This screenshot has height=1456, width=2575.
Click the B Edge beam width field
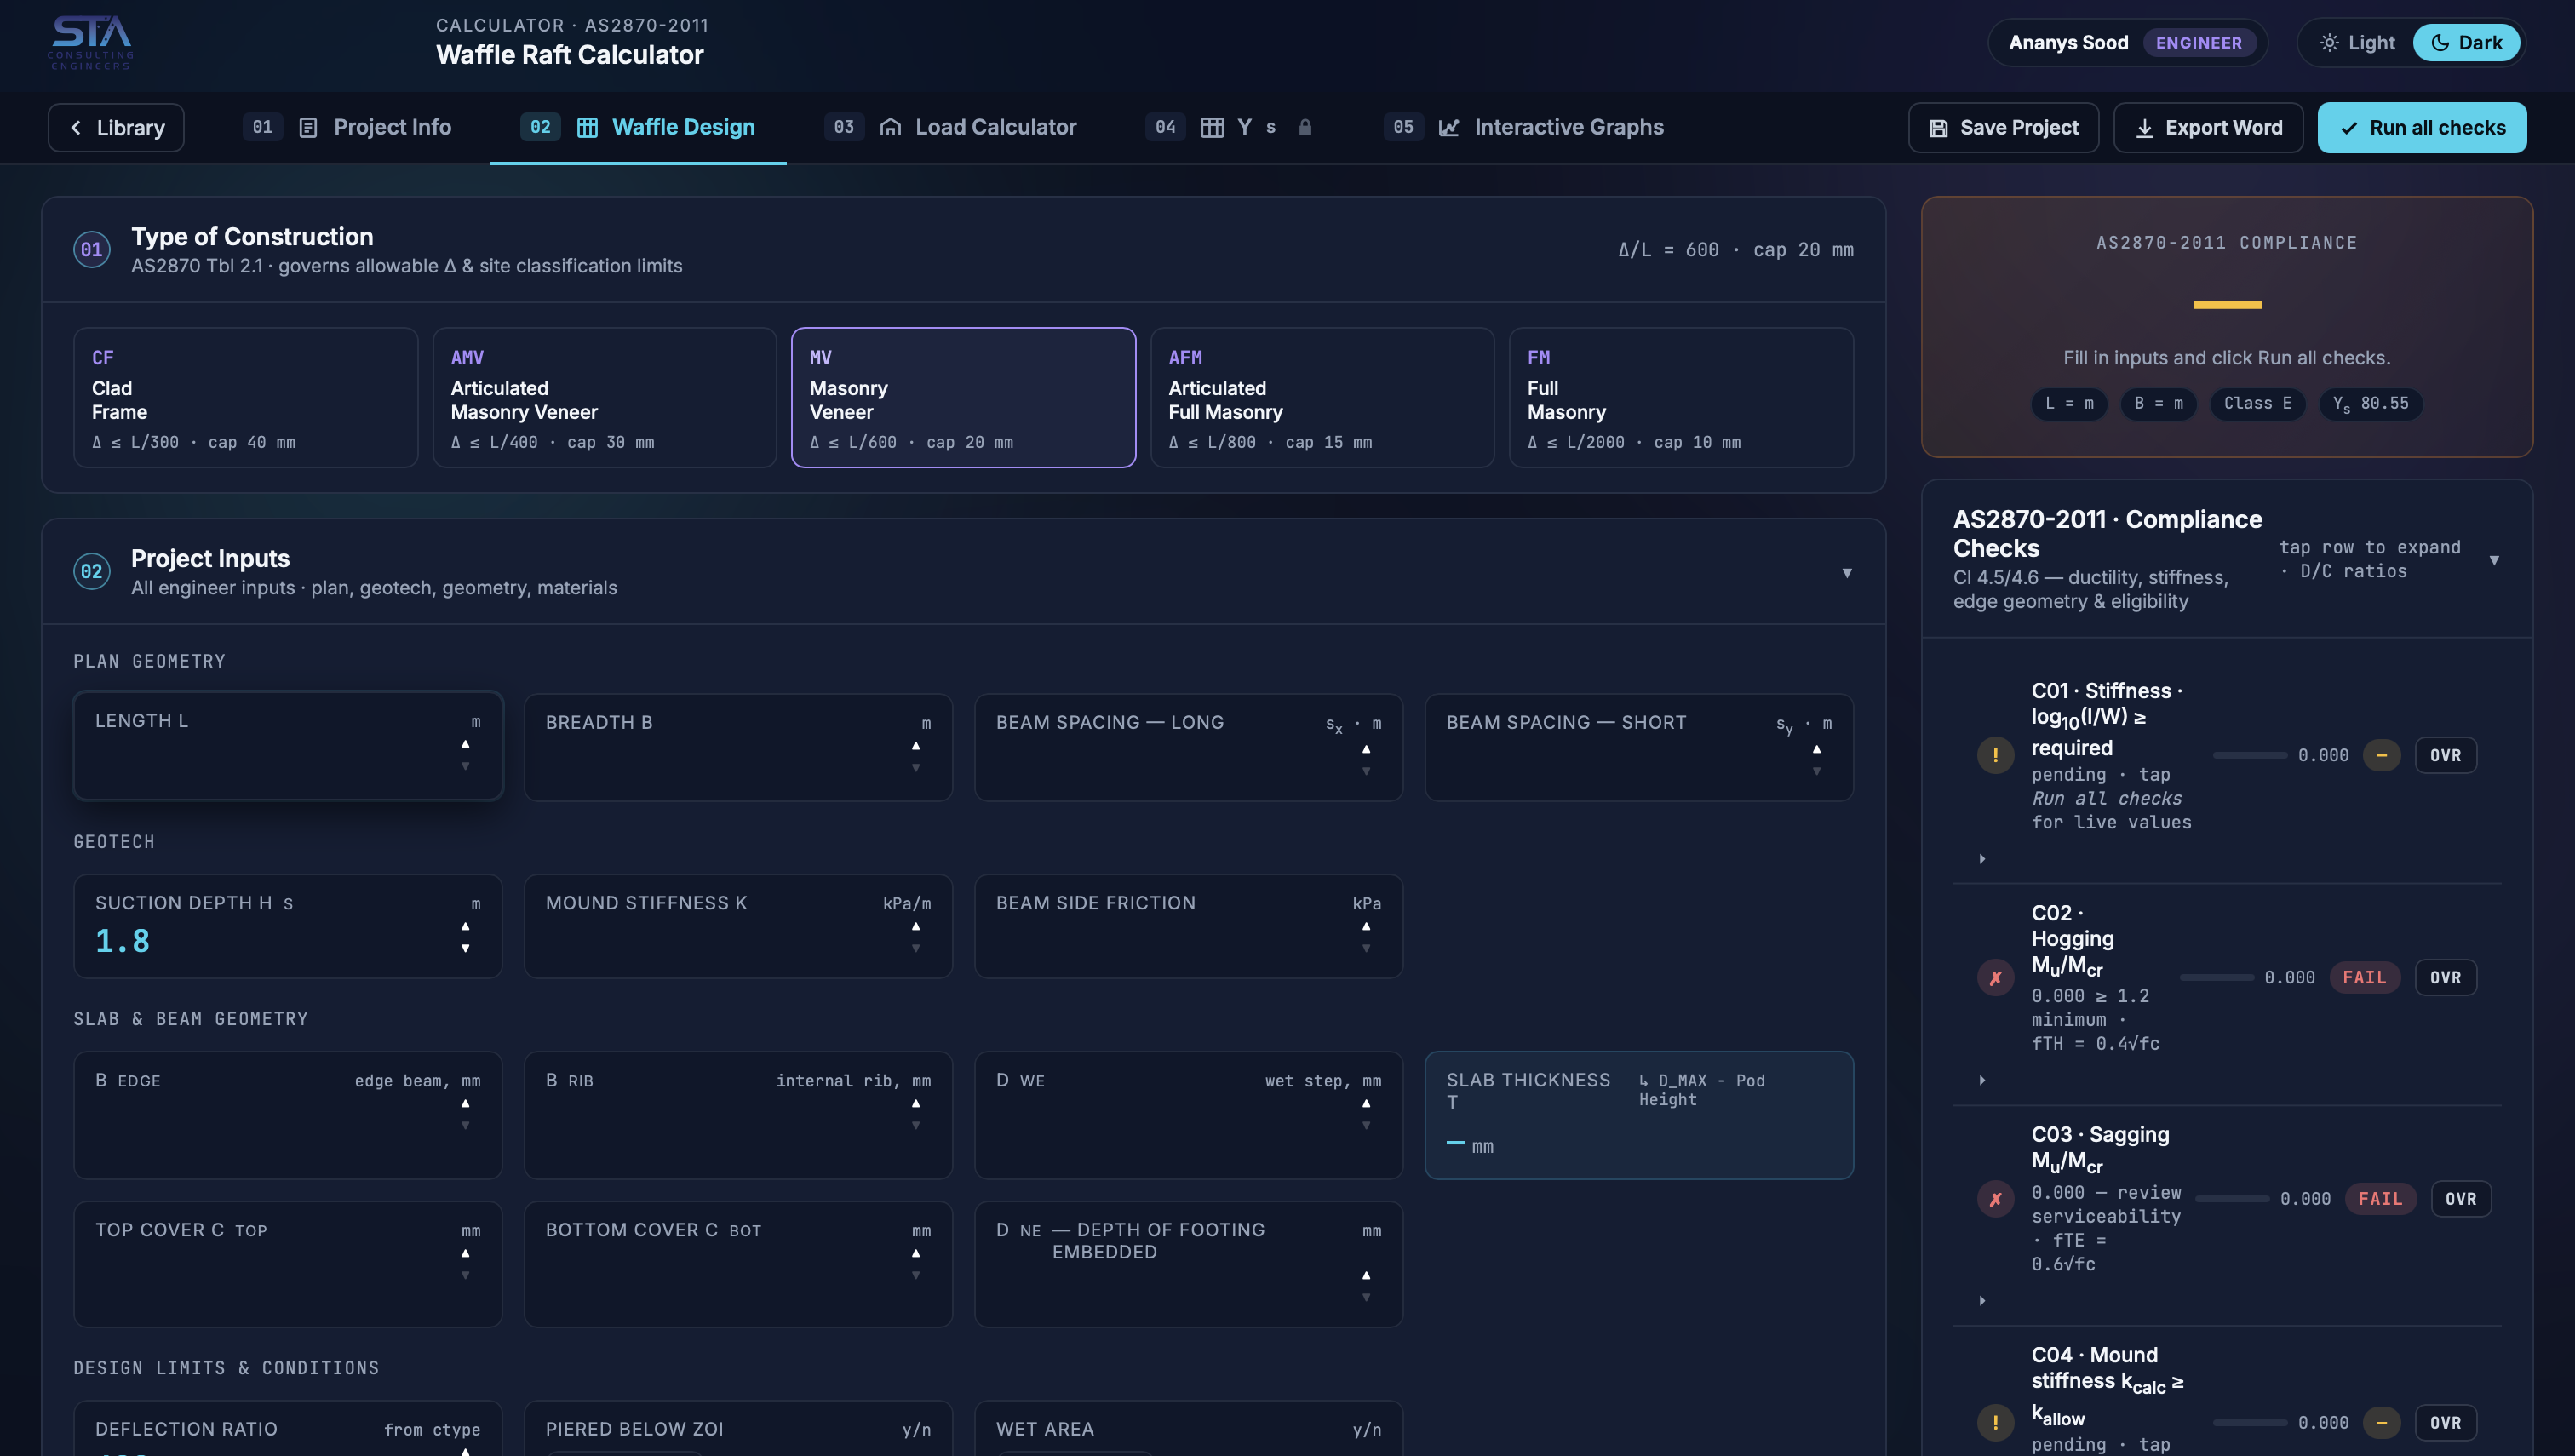point(288,1116)
